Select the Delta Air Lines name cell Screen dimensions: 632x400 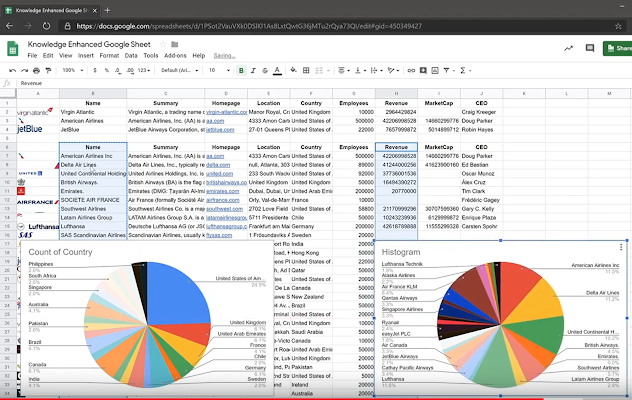(x=93, y=165)
